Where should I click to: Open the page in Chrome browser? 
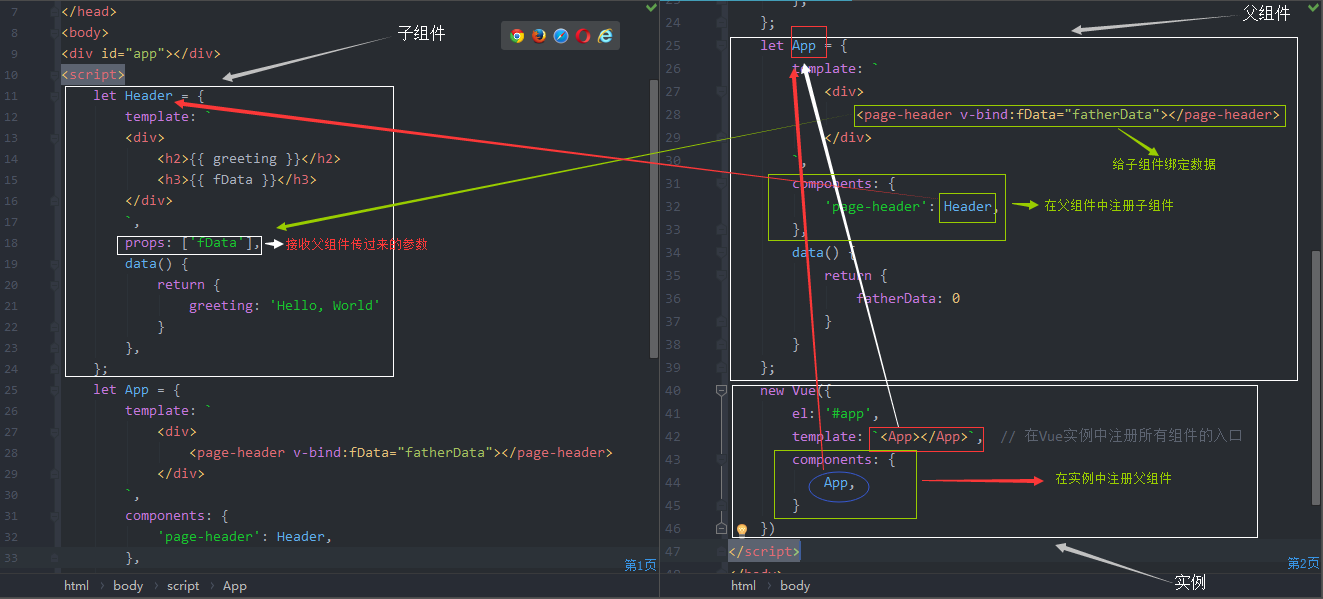[517, 36]
